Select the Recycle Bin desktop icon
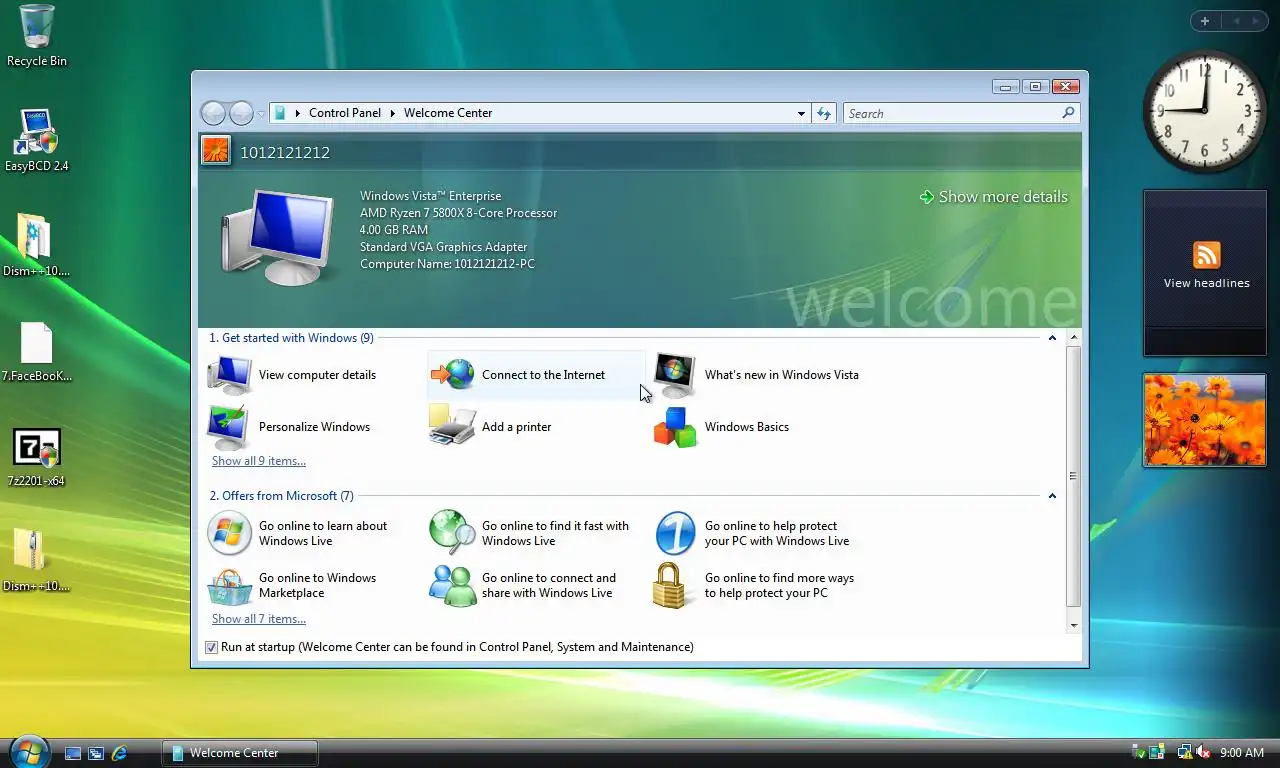Screen dimensions: 1280x768 point(37,36)
